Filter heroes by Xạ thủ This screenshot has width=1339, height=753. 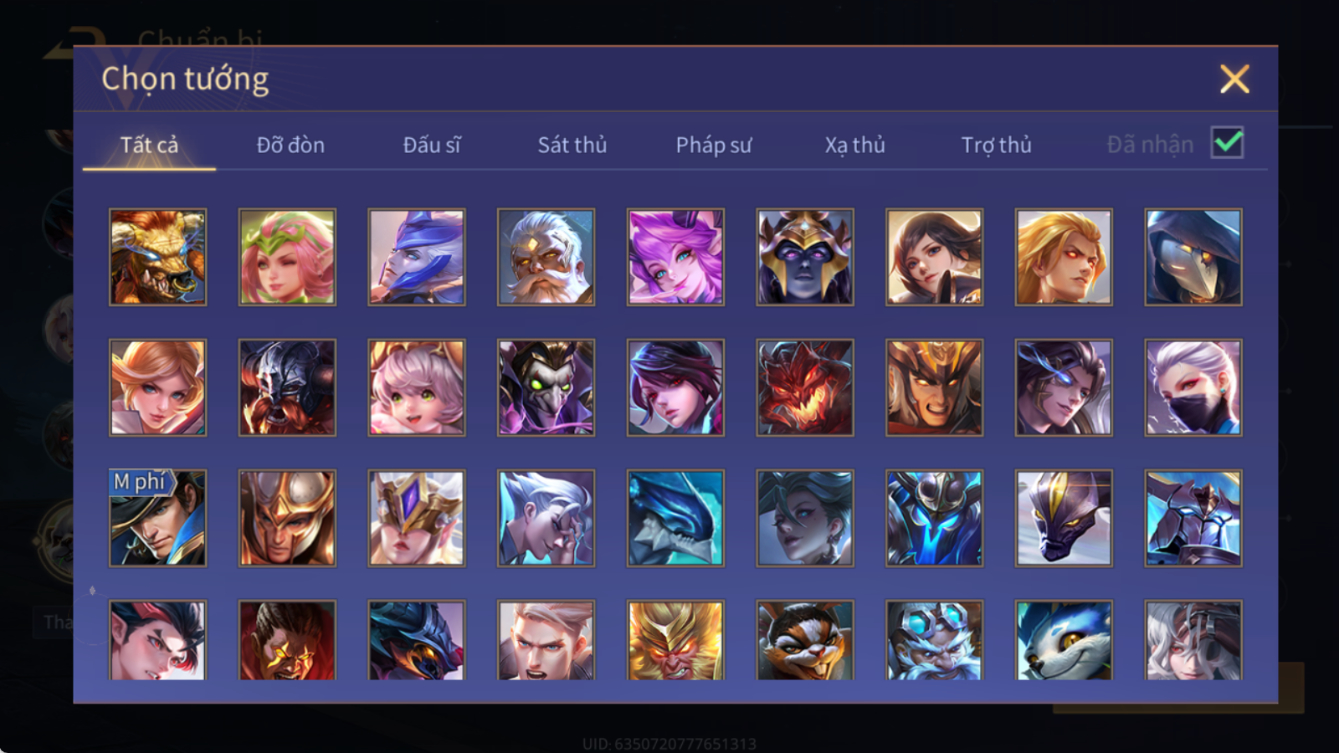[x=855, y=145]
